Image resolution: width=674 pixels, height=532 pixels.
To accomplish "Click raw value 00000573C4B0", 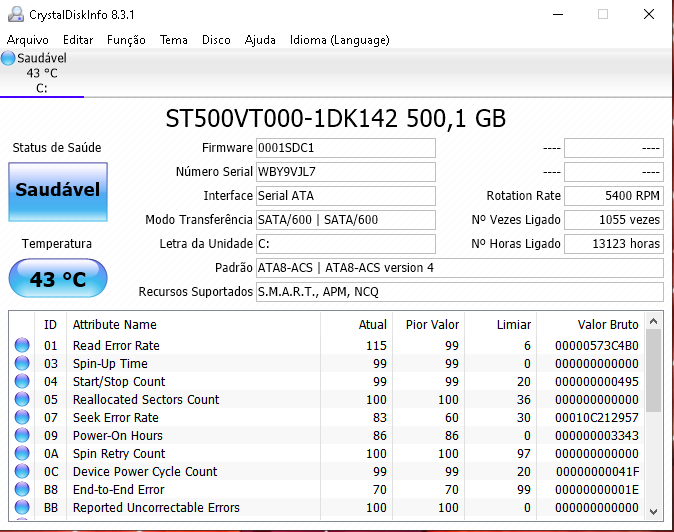I will coord(597,345).
